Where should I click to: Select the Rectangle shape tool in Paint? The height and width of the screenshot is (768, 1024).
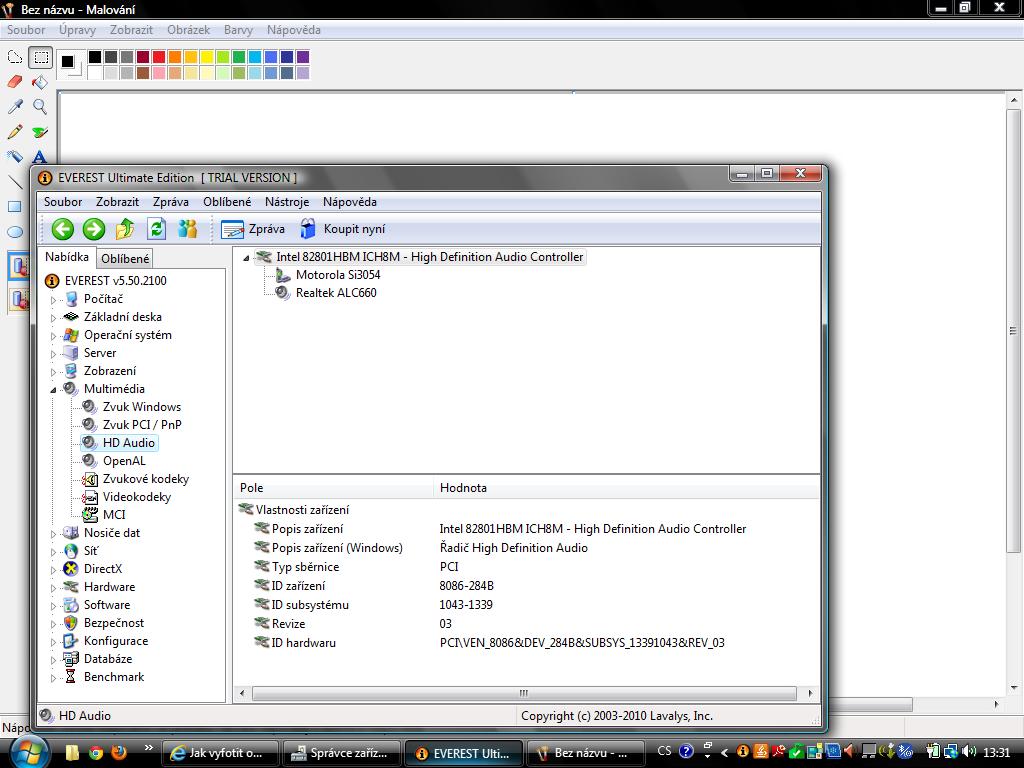(15, 206)
